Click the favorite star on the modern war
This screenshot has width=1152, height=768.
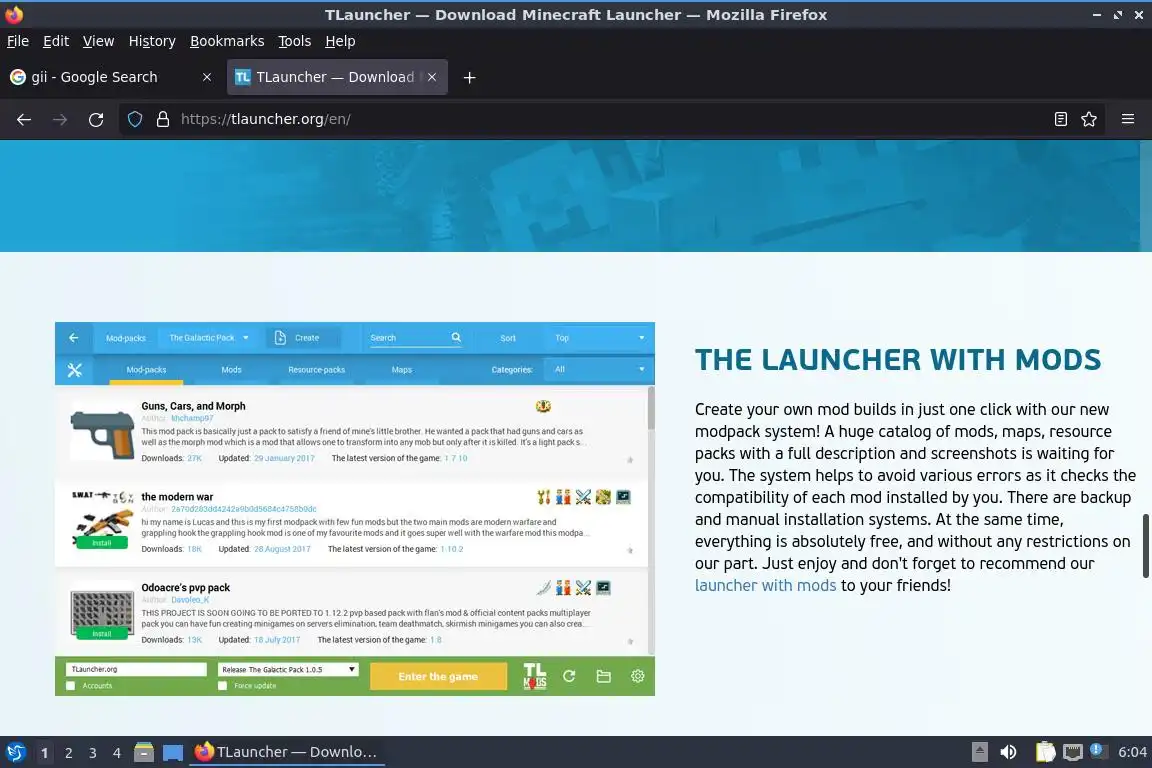click(630, 550)
